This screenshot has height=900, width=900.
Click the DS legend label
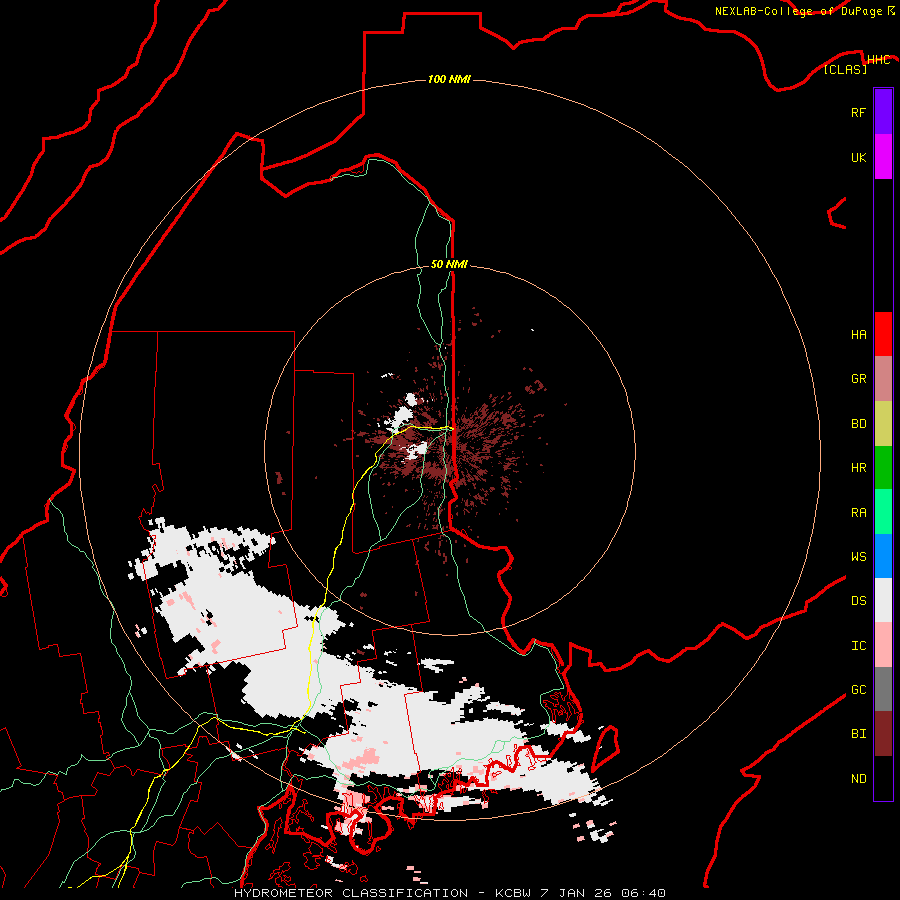click(858, 601)
